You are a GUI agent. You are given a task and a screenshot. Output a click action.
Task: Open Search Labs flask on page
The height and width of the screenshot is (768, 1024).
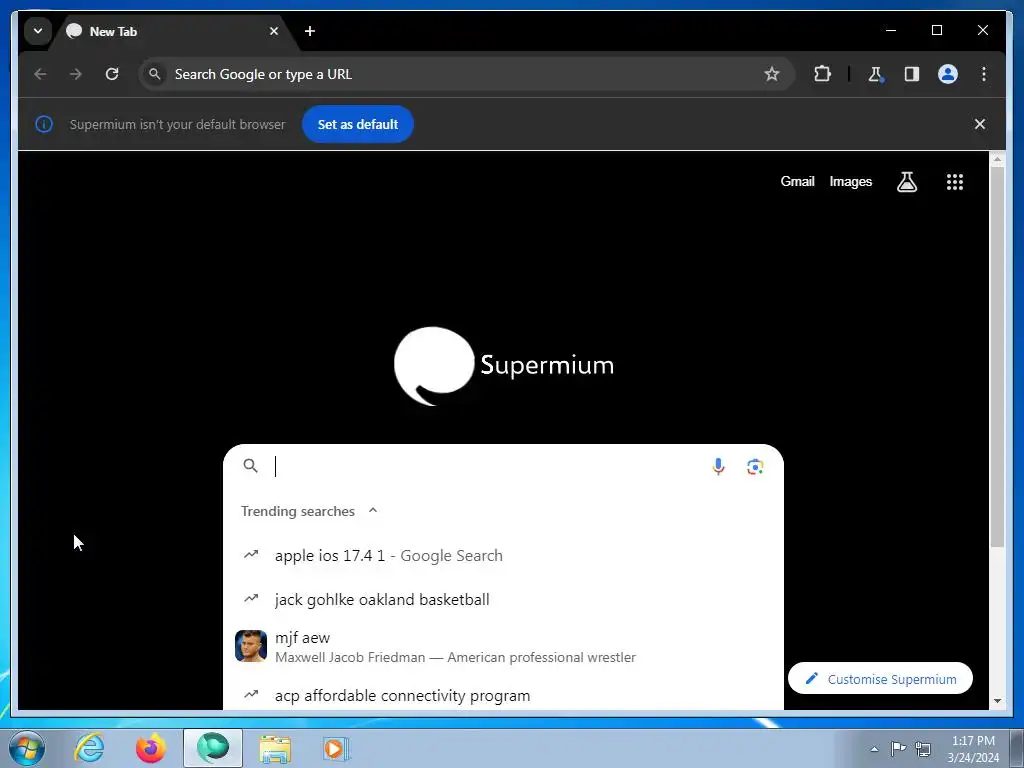906,182
